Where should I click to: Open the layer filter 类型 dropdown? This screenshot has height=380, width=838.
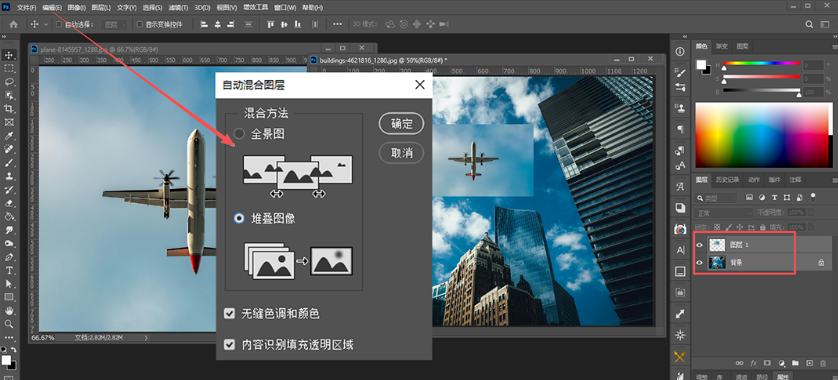[716, 198]
